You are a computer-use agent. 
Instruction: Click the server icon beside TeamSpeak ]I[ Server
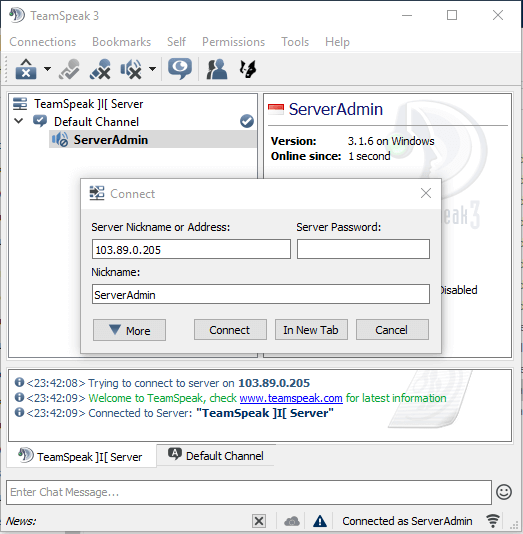pos(20,104)
